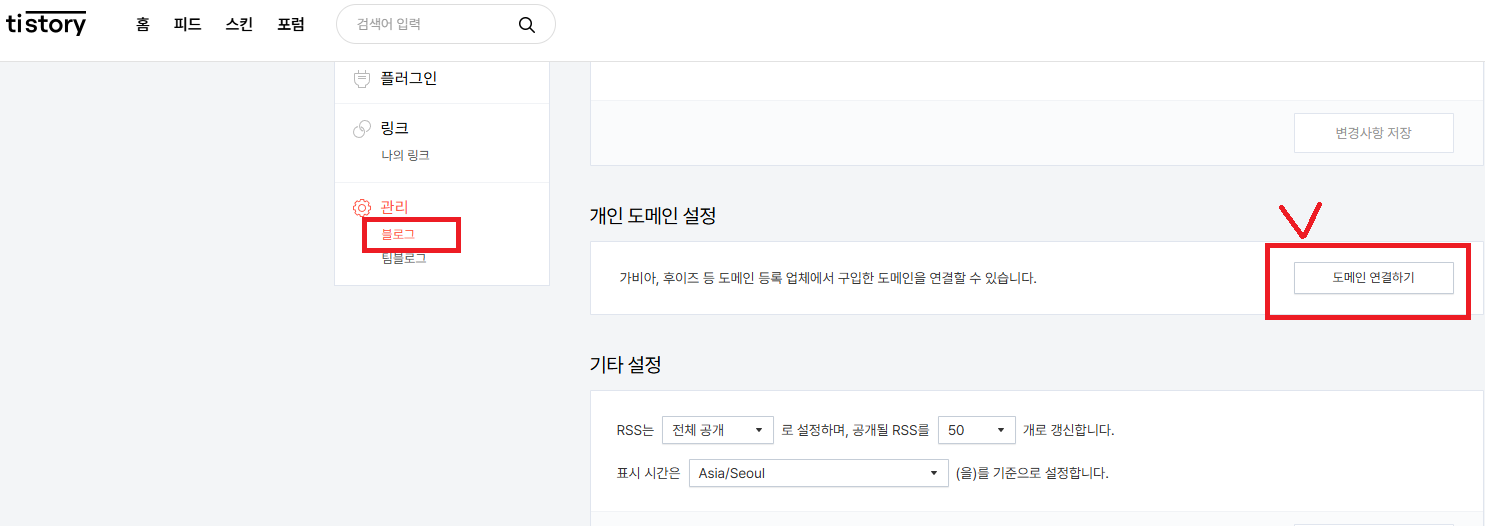Open the 스킨 menu
Viewport: 1485px width, 526px height.
(239, 25)
